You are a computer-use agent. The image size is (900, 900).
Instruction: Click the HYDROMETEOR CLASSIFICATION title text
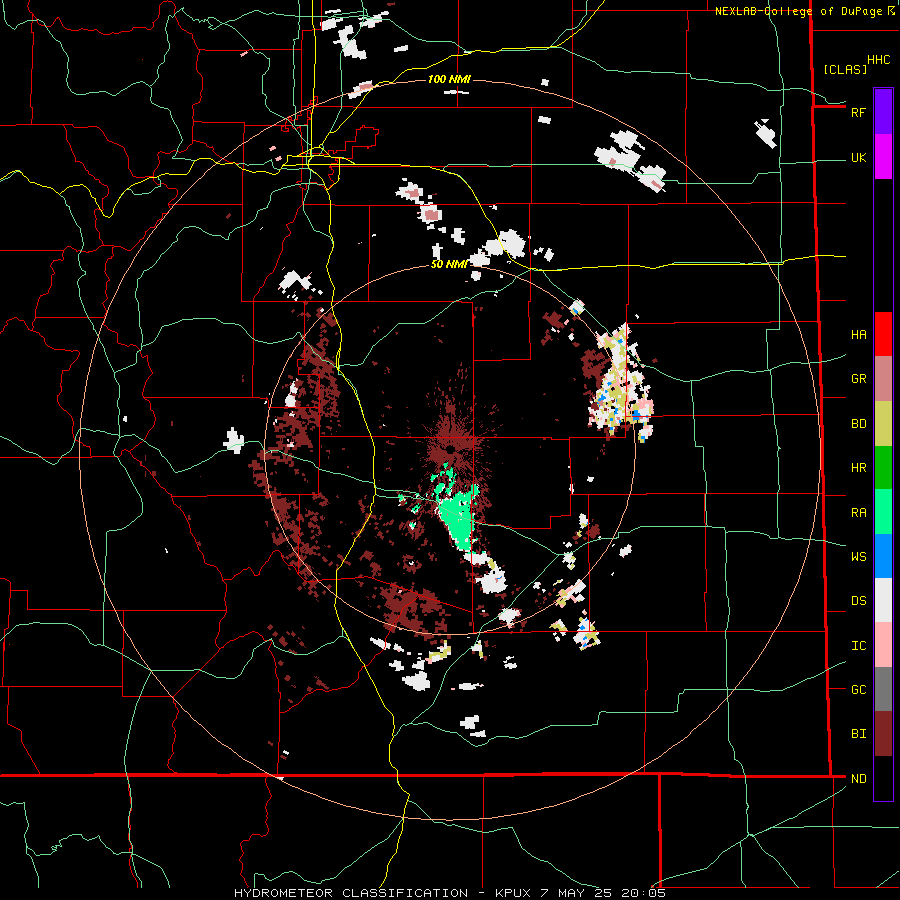click(x=351, y=893)
